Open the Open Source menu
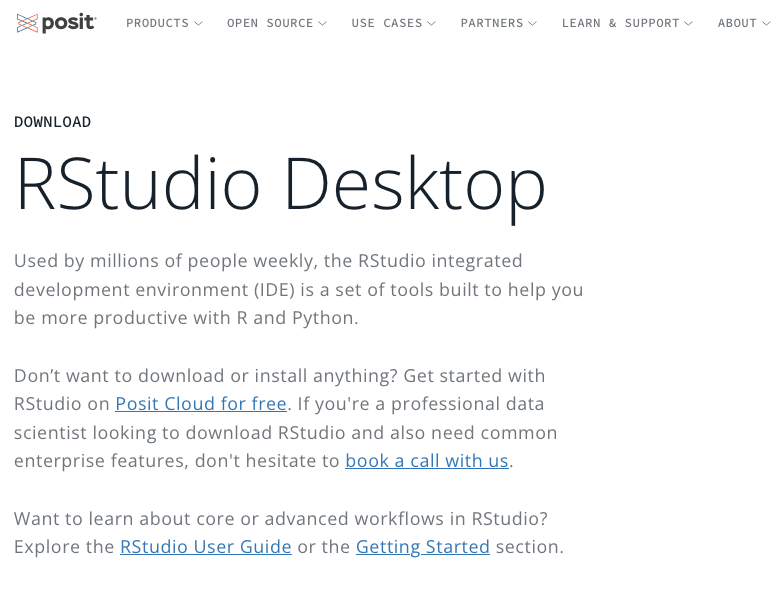Image resolution: width=783 pixels, height=601 pixels. click(270, 23)
